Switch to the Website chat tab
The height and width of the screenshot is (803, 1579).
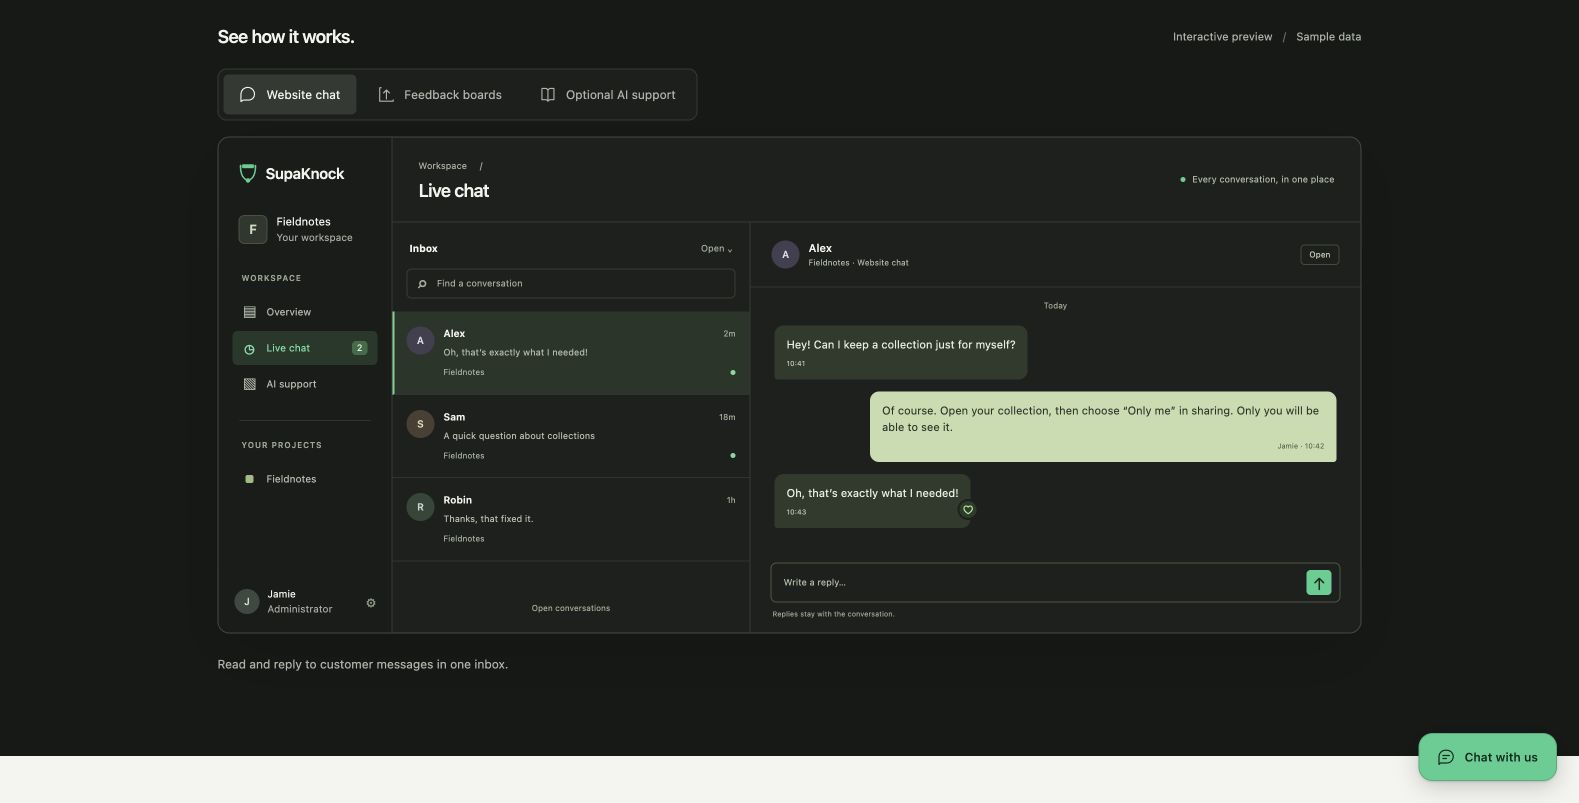coord(290,95)
